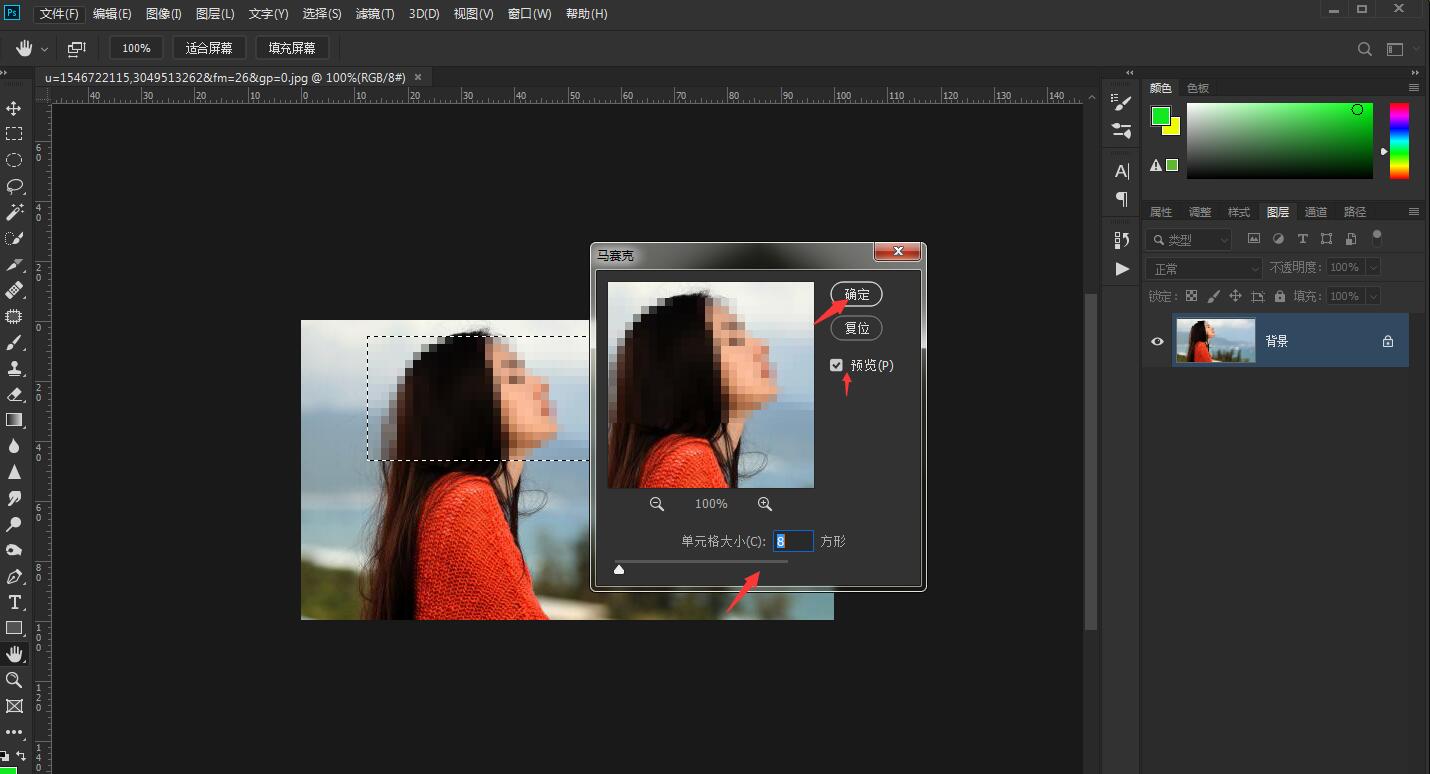This screenshot has height=774, width=1430.
Task: Switch to the 通道 channels tab
Action: click(1316, 212)
